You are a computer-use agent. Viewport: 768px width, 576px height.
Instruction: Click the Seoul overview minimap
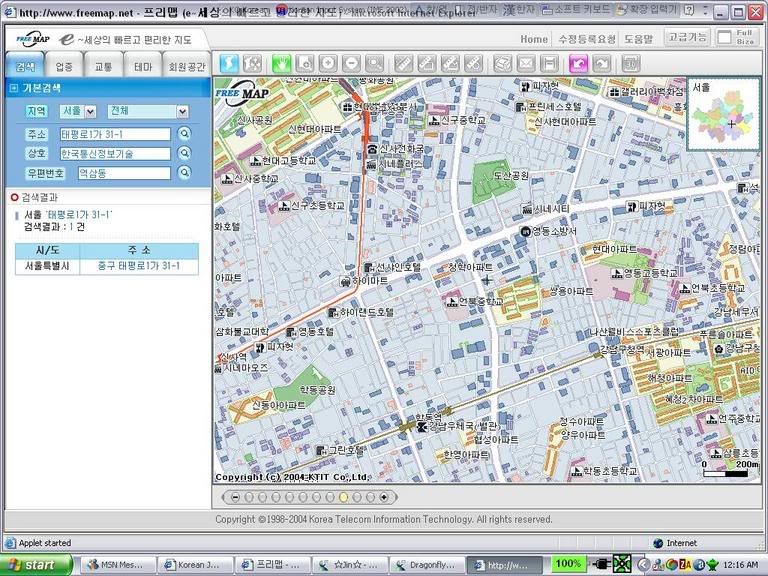pyautogui.click(x=723, y=114)
